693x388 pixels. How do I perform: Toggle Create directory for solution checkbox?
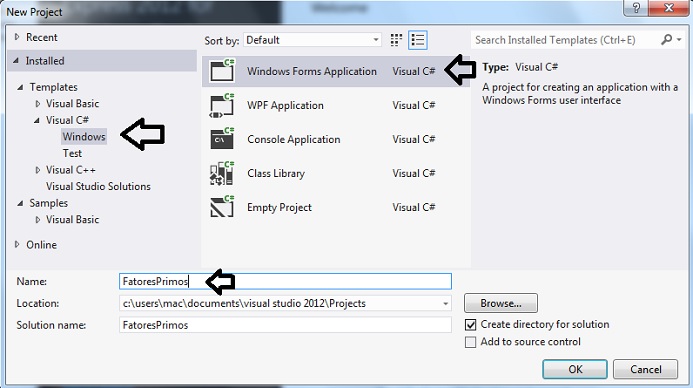tap(471, 325)
